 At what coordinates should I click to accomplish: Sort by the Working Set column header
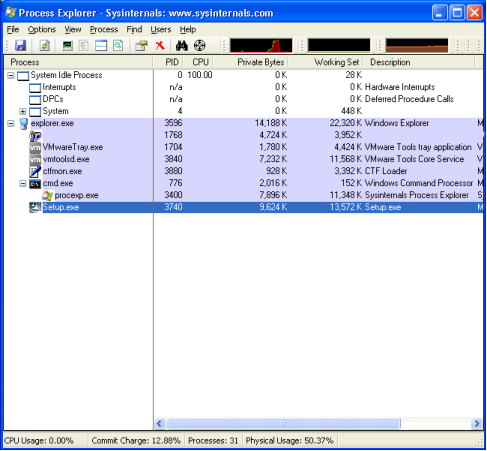point(326,62)
